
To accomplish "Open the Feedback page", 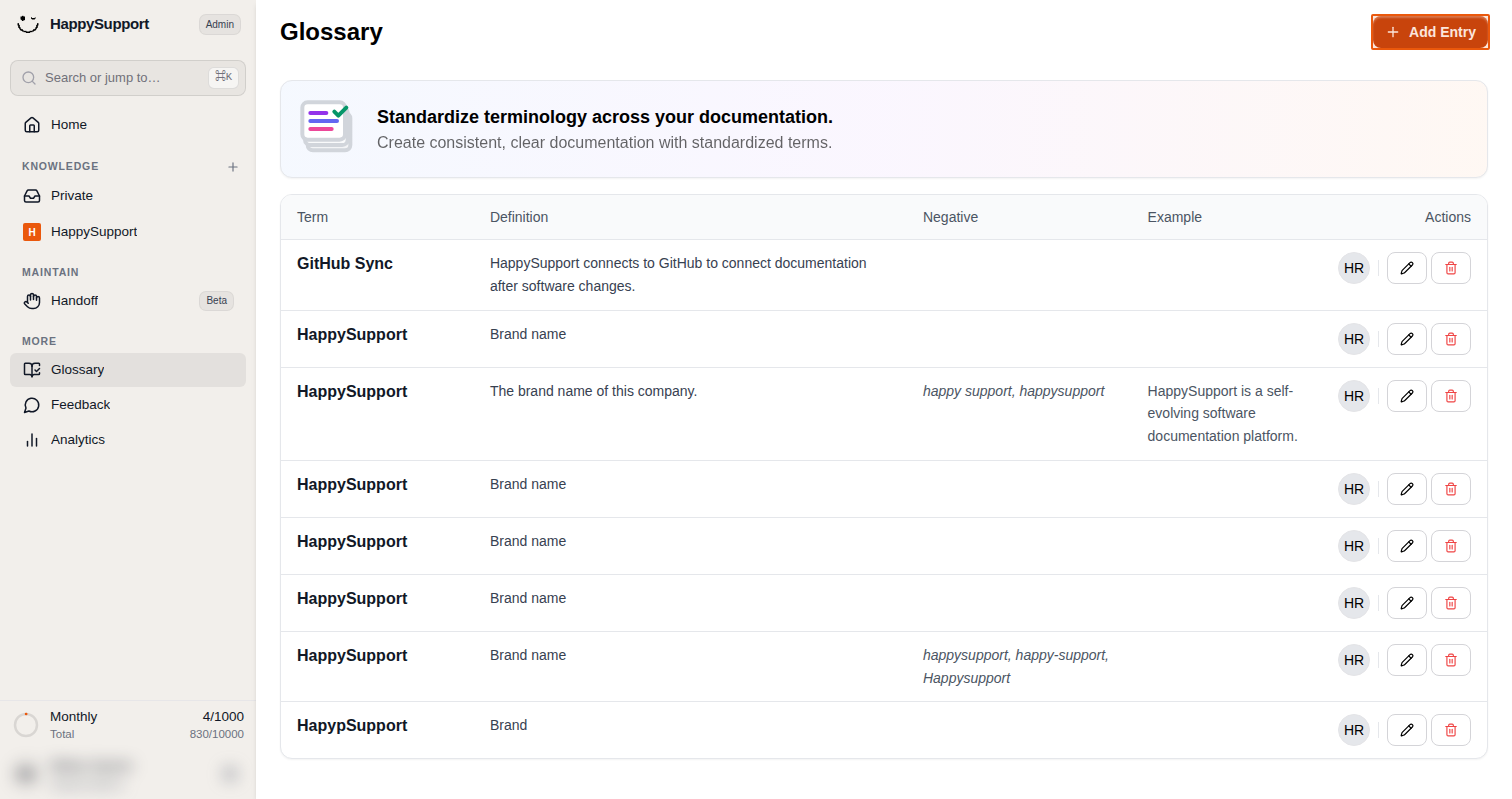I will pos(128,405).
